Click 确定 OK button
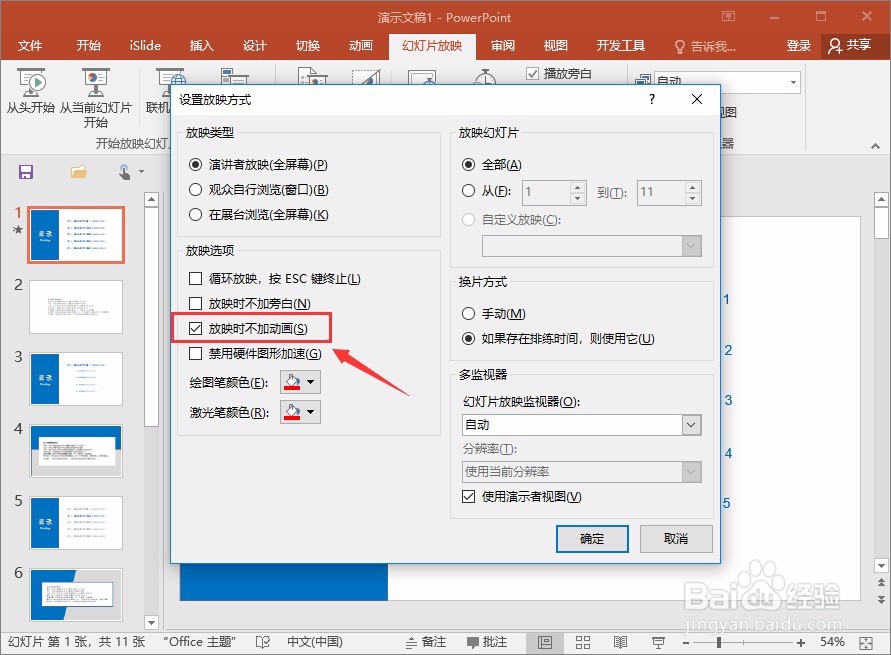This screenshot has width=891, height=655. tap(592, 539)
